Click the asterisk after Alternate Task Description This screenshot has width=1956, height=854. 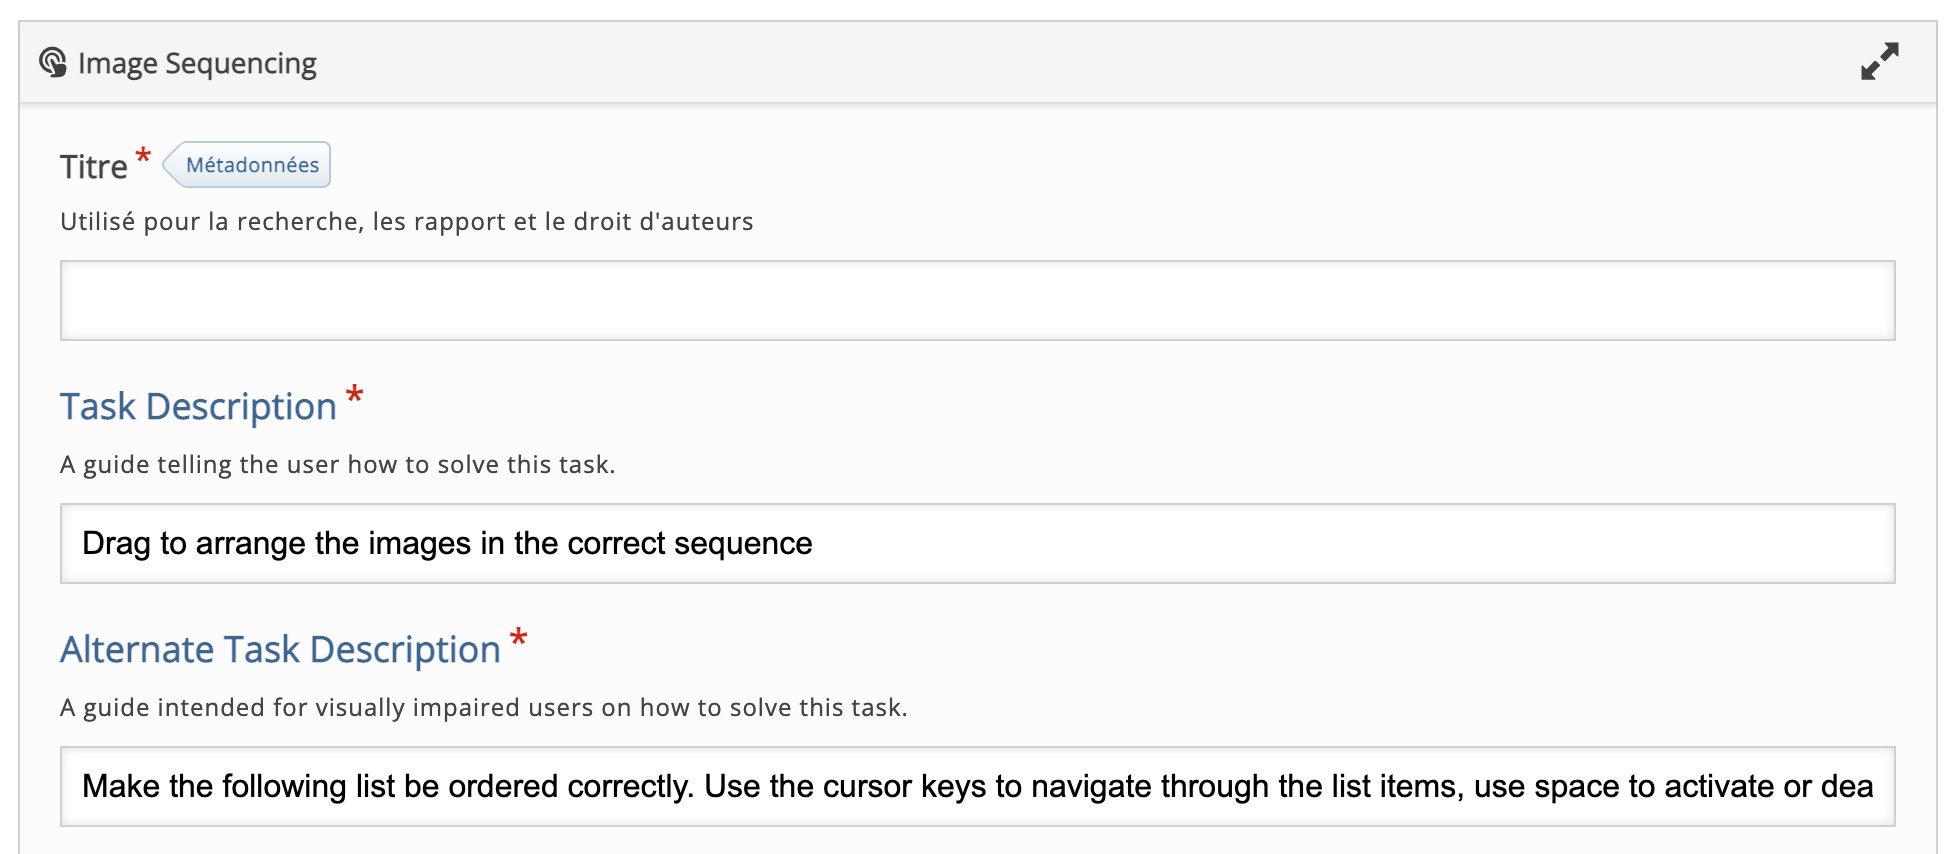(x=518, y=639)
